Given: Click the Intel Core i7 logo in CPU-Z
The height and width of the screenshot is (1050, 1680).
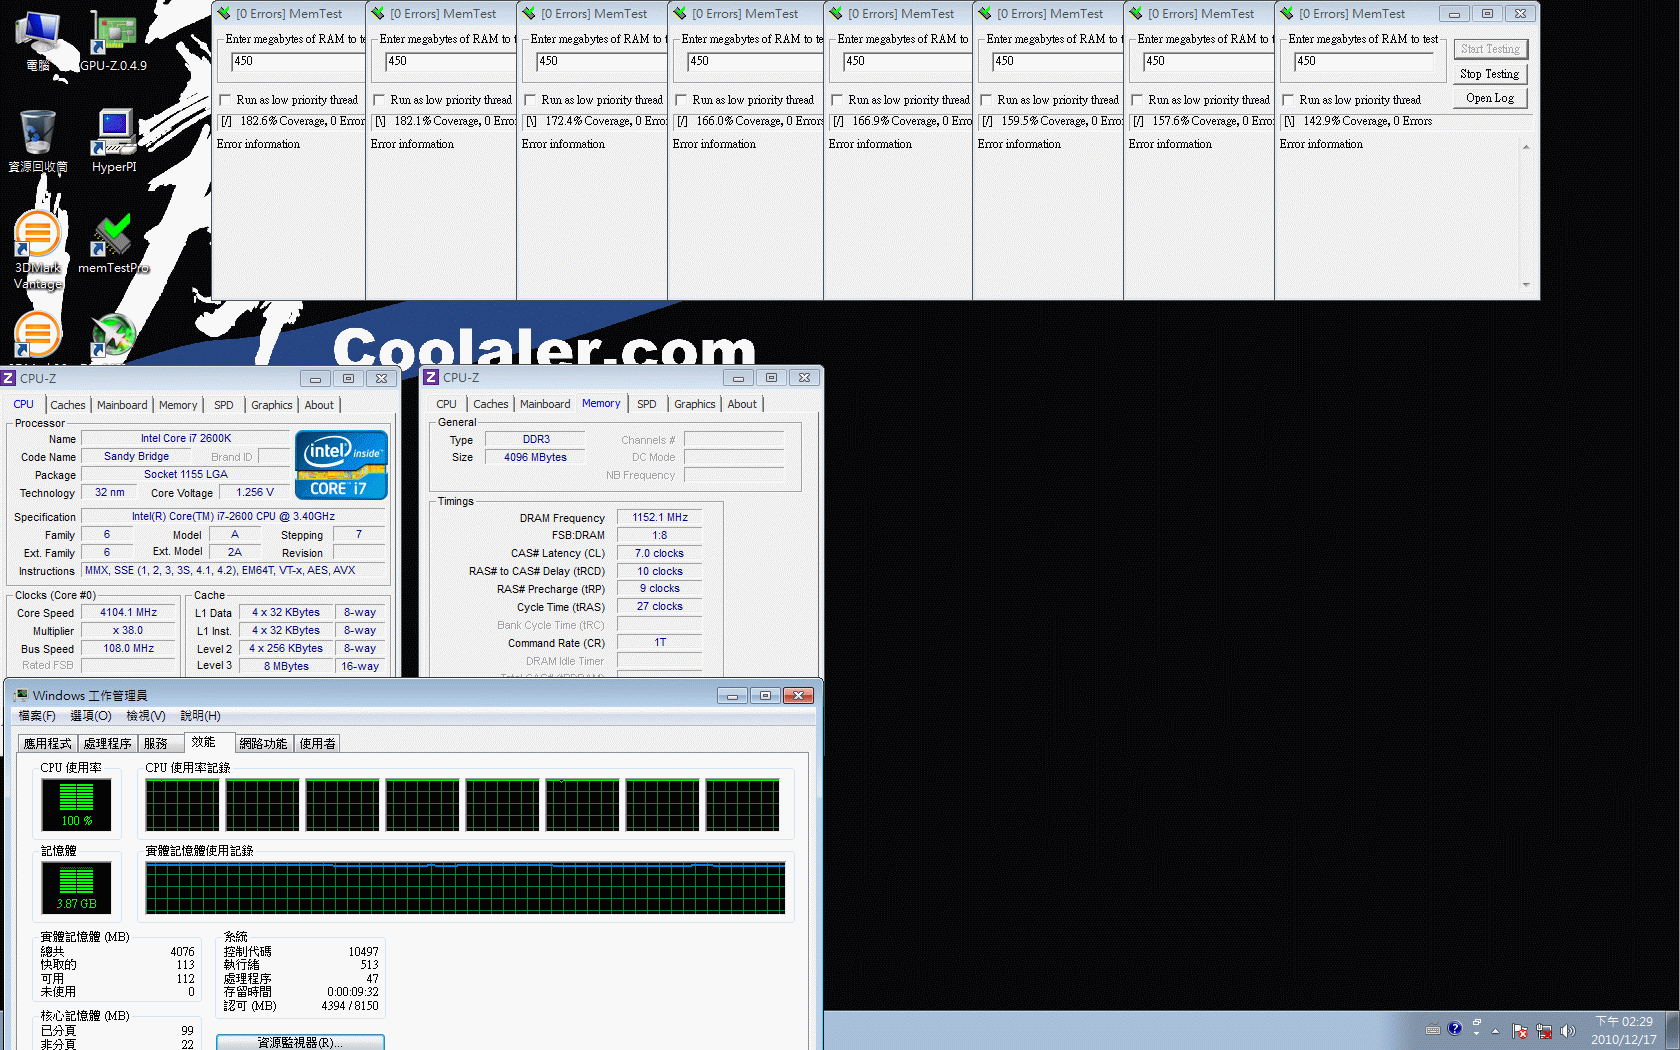Looking at the screenshot, I should 341,465.
